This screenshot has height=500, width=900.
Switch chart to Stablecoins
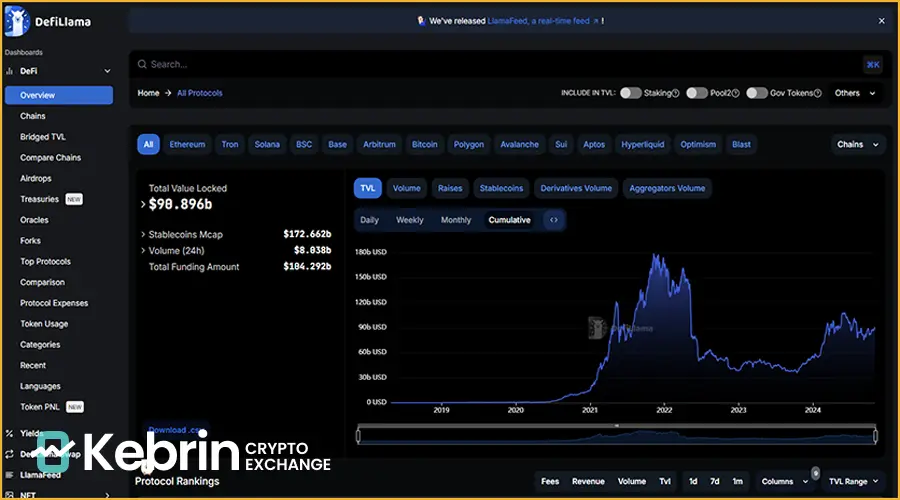coord(502,188)
